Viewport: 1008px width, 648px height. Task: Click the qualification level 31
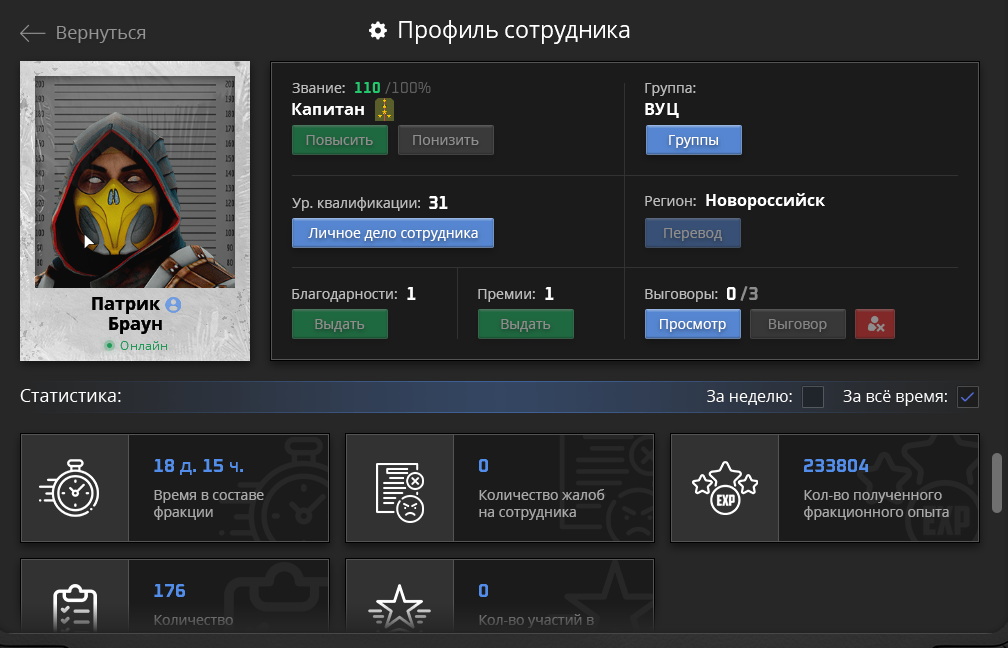(438, 203)
